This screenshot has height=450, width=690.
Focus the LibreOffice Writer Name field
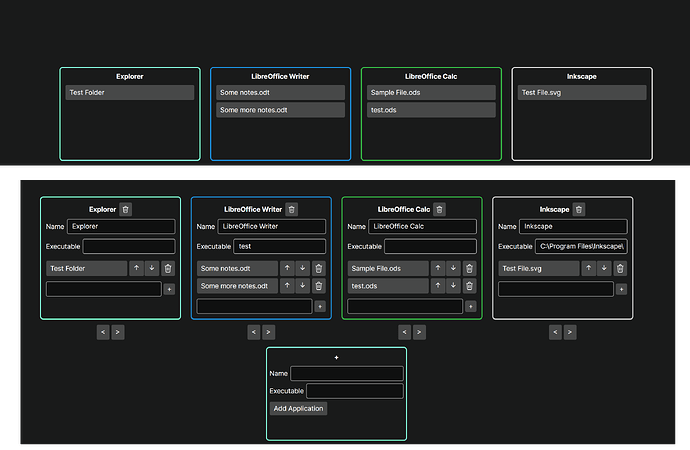tap(272, 227)
